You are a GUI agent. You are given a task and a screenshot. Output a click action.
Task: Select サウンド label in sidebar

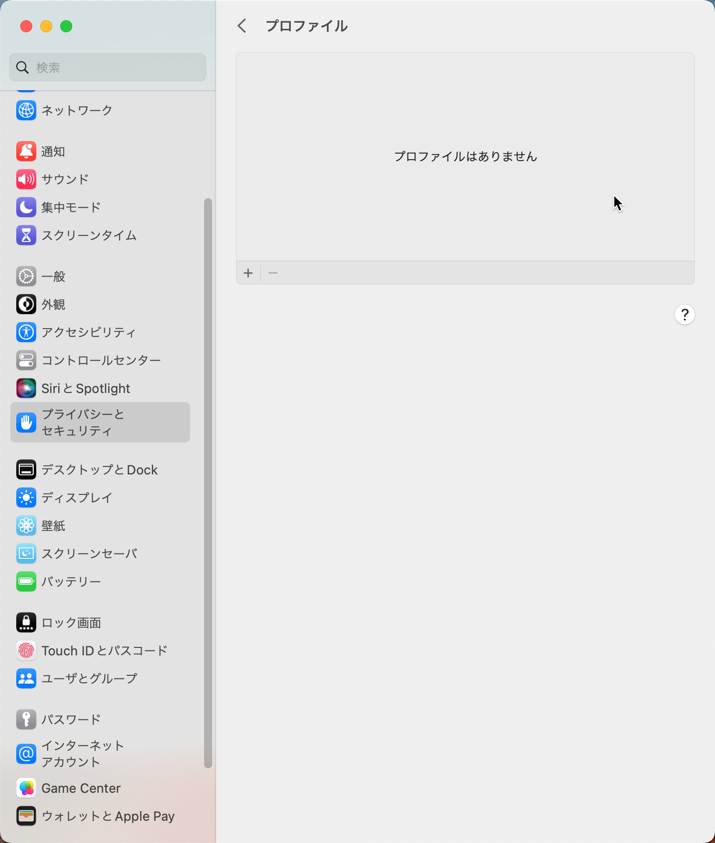[x=65, y=180]
